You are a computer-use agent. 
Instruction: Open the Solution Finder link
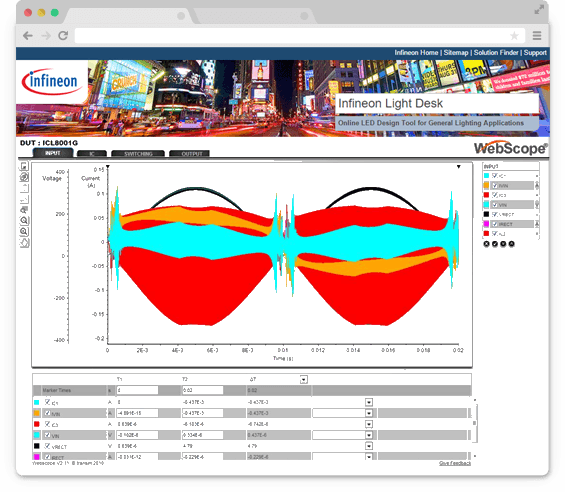496,53
